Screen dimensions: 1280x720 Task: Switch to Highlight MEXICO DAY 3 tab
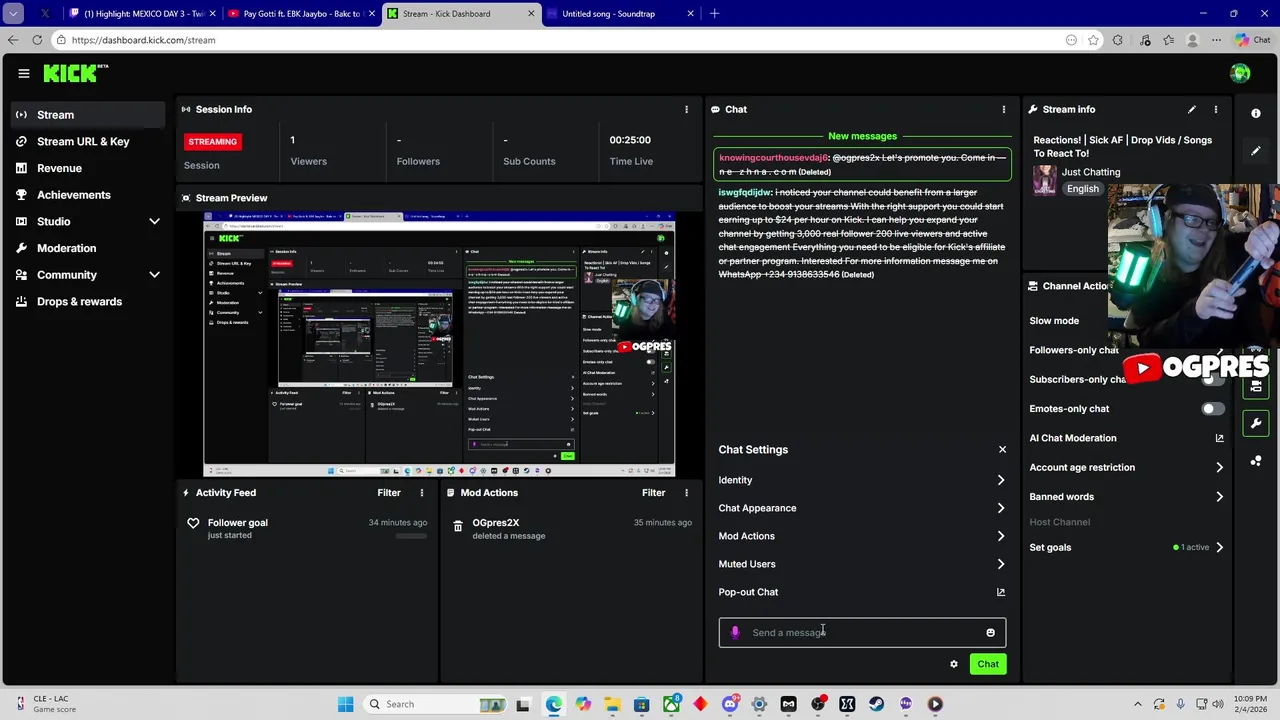[x=141, y=14]
